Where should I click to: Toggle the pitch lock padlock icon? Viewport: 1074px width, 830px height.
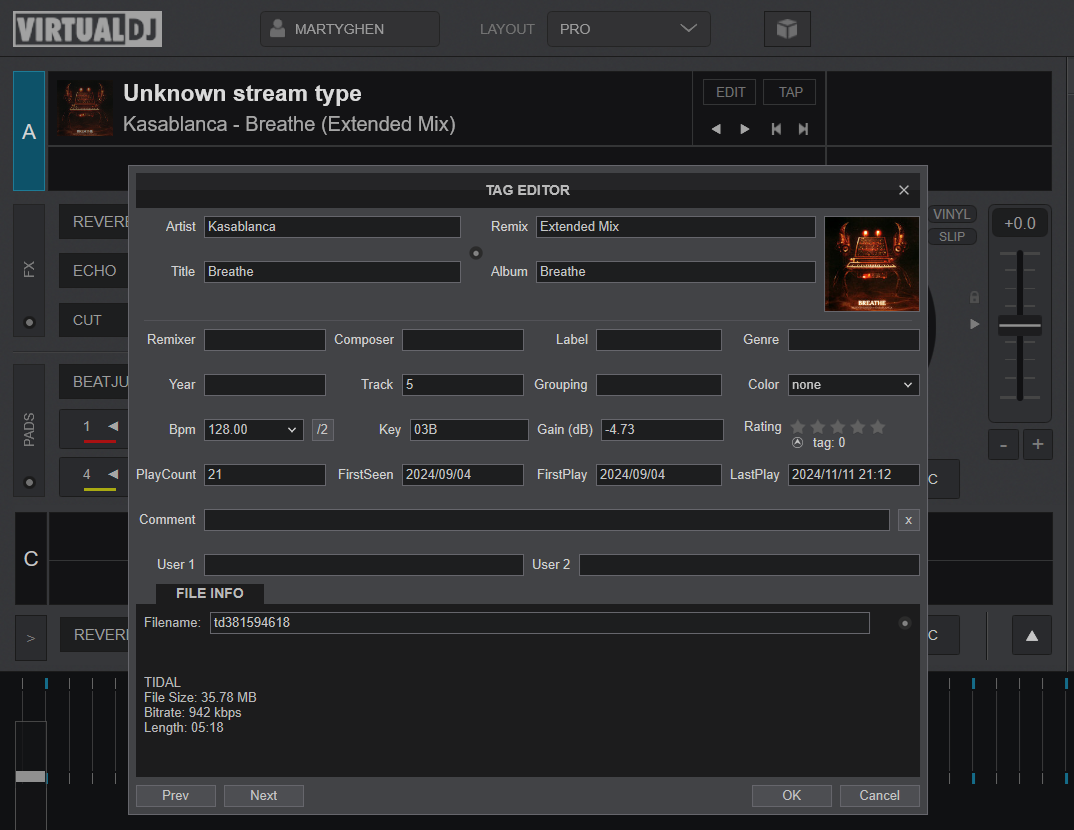974,297
